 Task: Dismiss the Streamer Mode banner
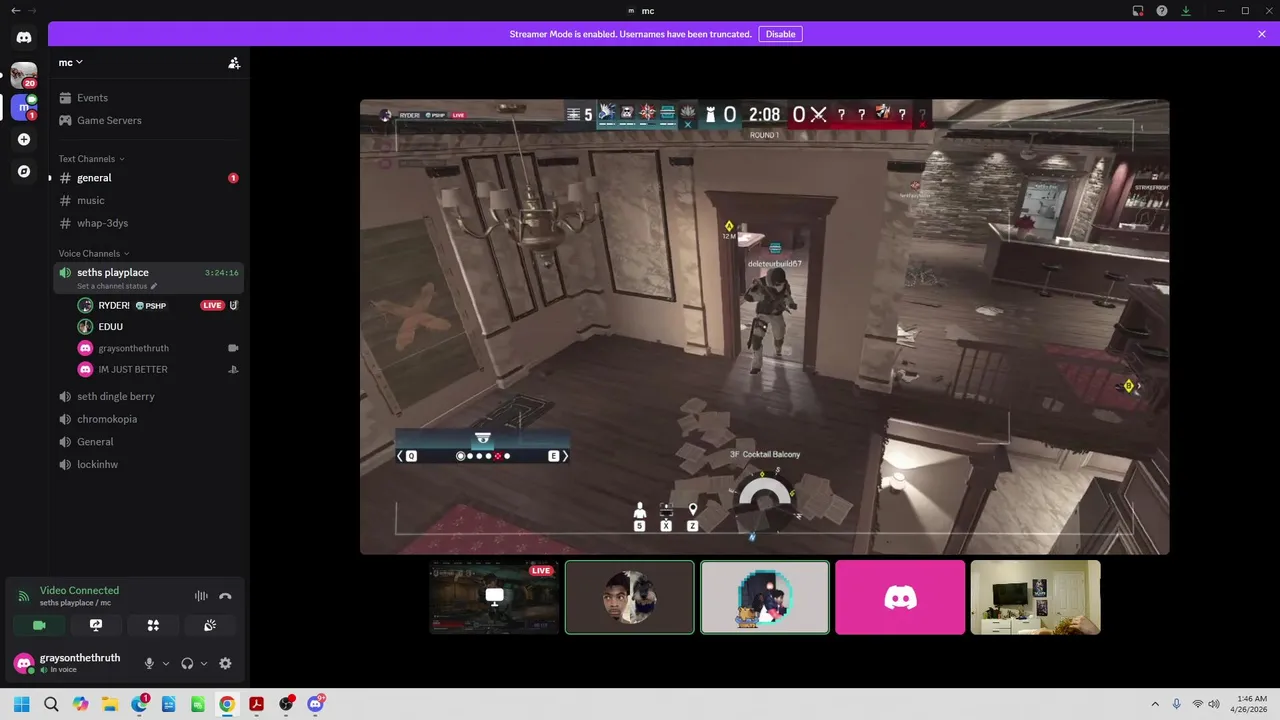(1262, 34)
